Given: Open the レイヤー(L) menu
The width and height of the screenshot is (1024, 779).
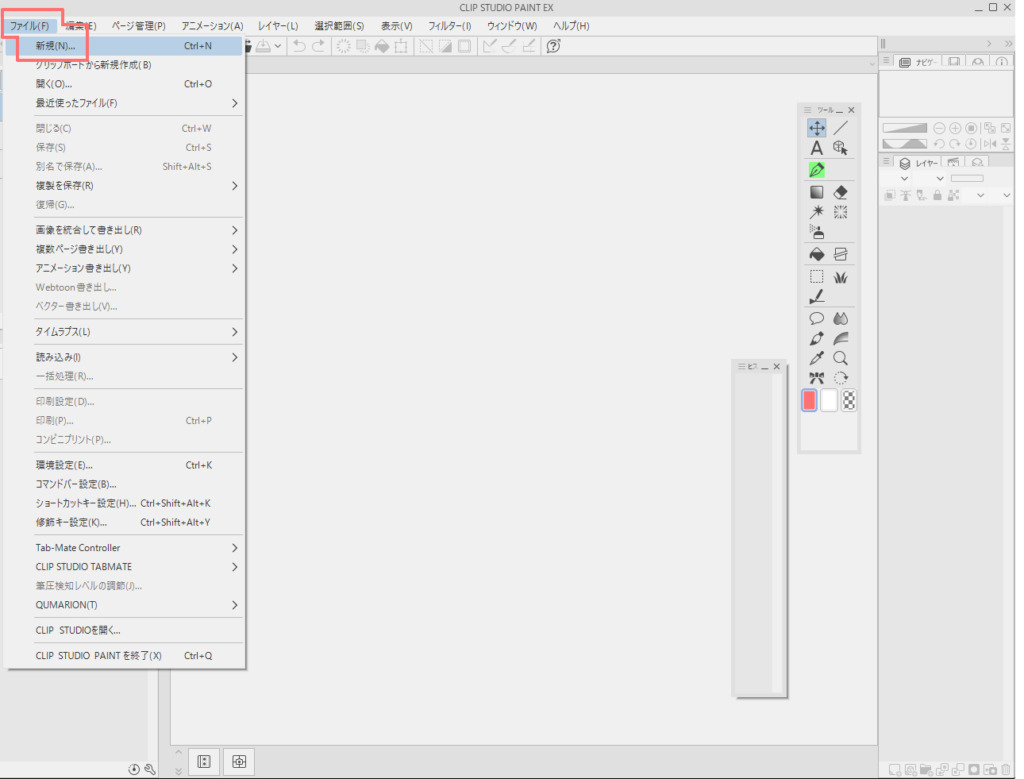Looking at the screenshot, I should coord(278,26).
